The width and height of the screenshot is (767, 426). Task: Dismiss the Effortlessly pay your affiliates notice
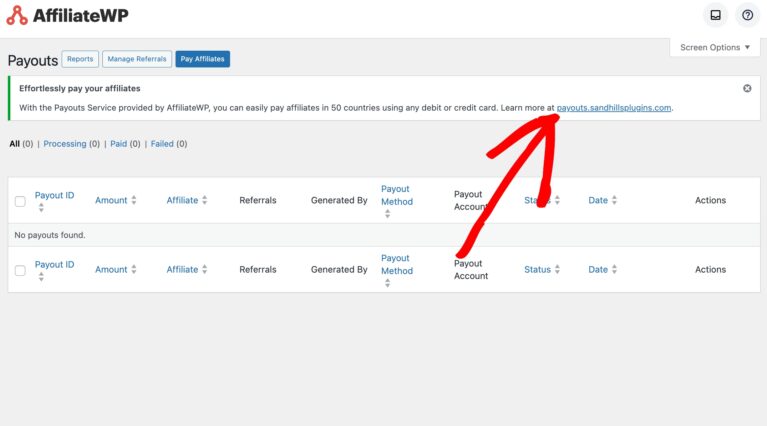(747, 89)
